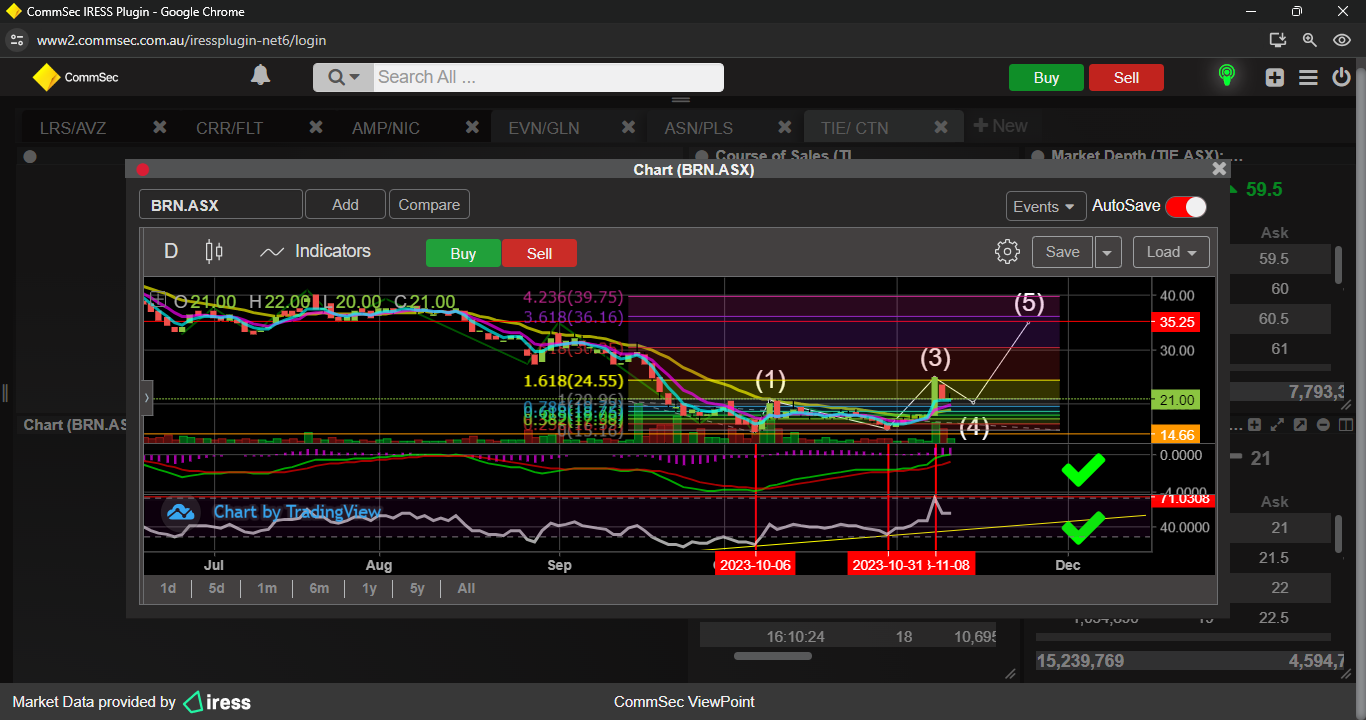Image resolution: width=1366 pixels, height=720 pixels.
Task: Expand the arrow next to Save
Action: (x=1107, y=252)
